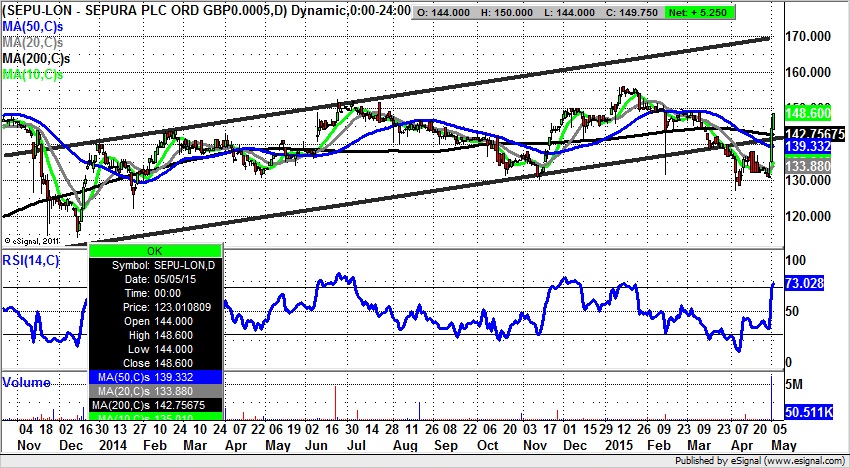Click the 73.028 RSI value marker

pyautogui.click(x=810, y=285)
